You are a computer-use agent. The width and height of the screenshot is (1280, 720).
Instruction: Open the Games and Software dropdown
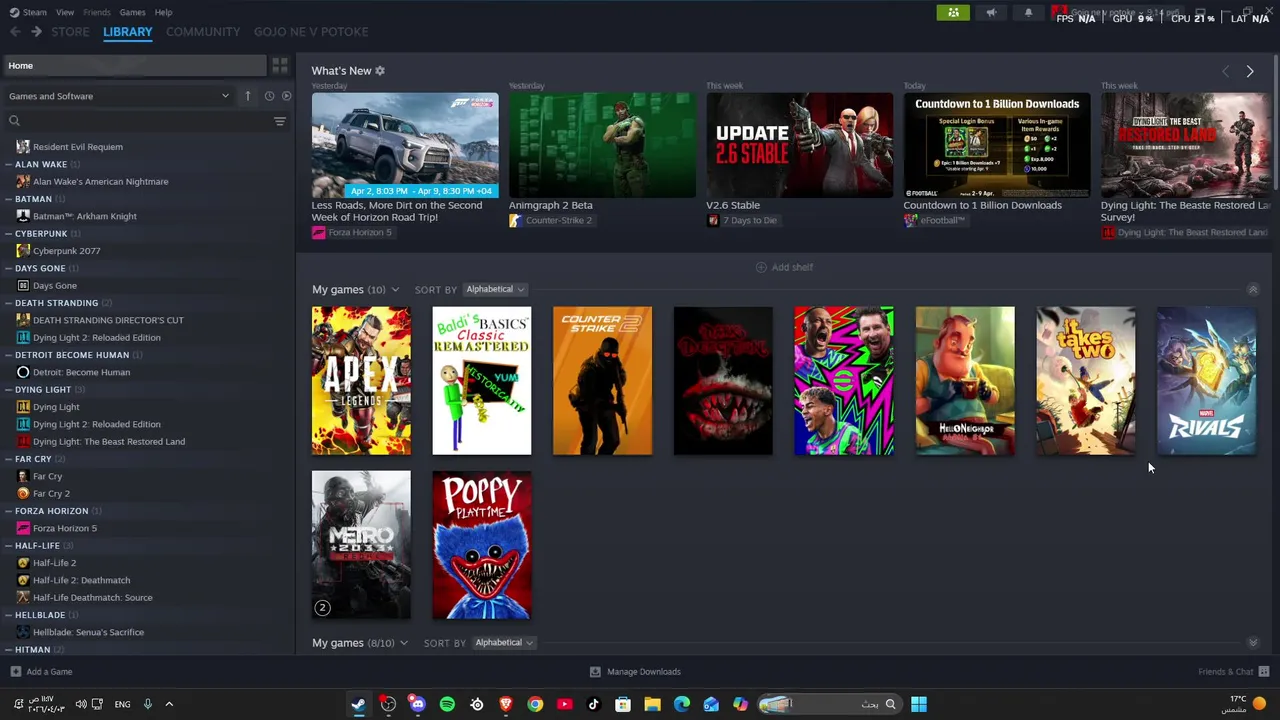click(118, 96)
